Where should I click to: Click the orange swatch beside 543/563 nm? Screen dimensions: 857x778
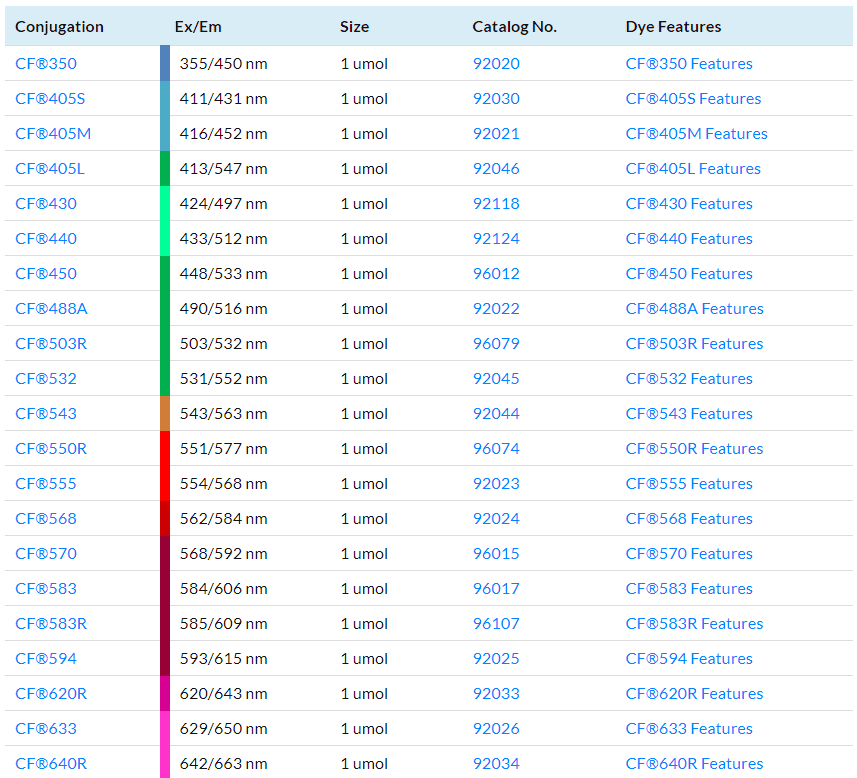[x=165, y=413]
